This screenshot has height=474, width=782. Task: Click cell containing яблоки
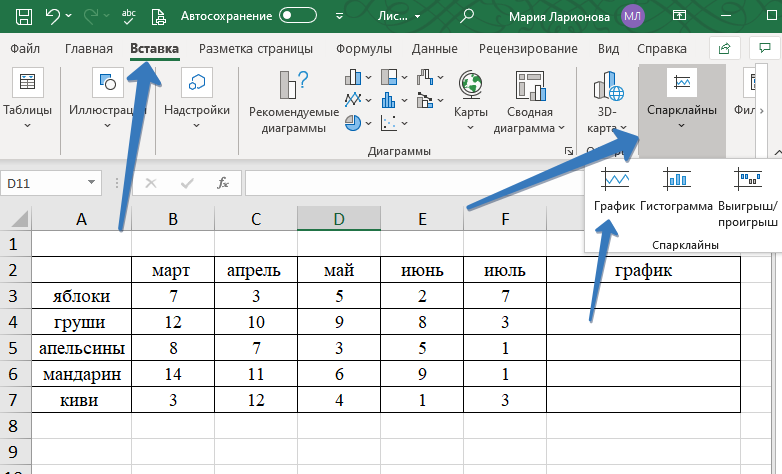[x=81, y=296]
